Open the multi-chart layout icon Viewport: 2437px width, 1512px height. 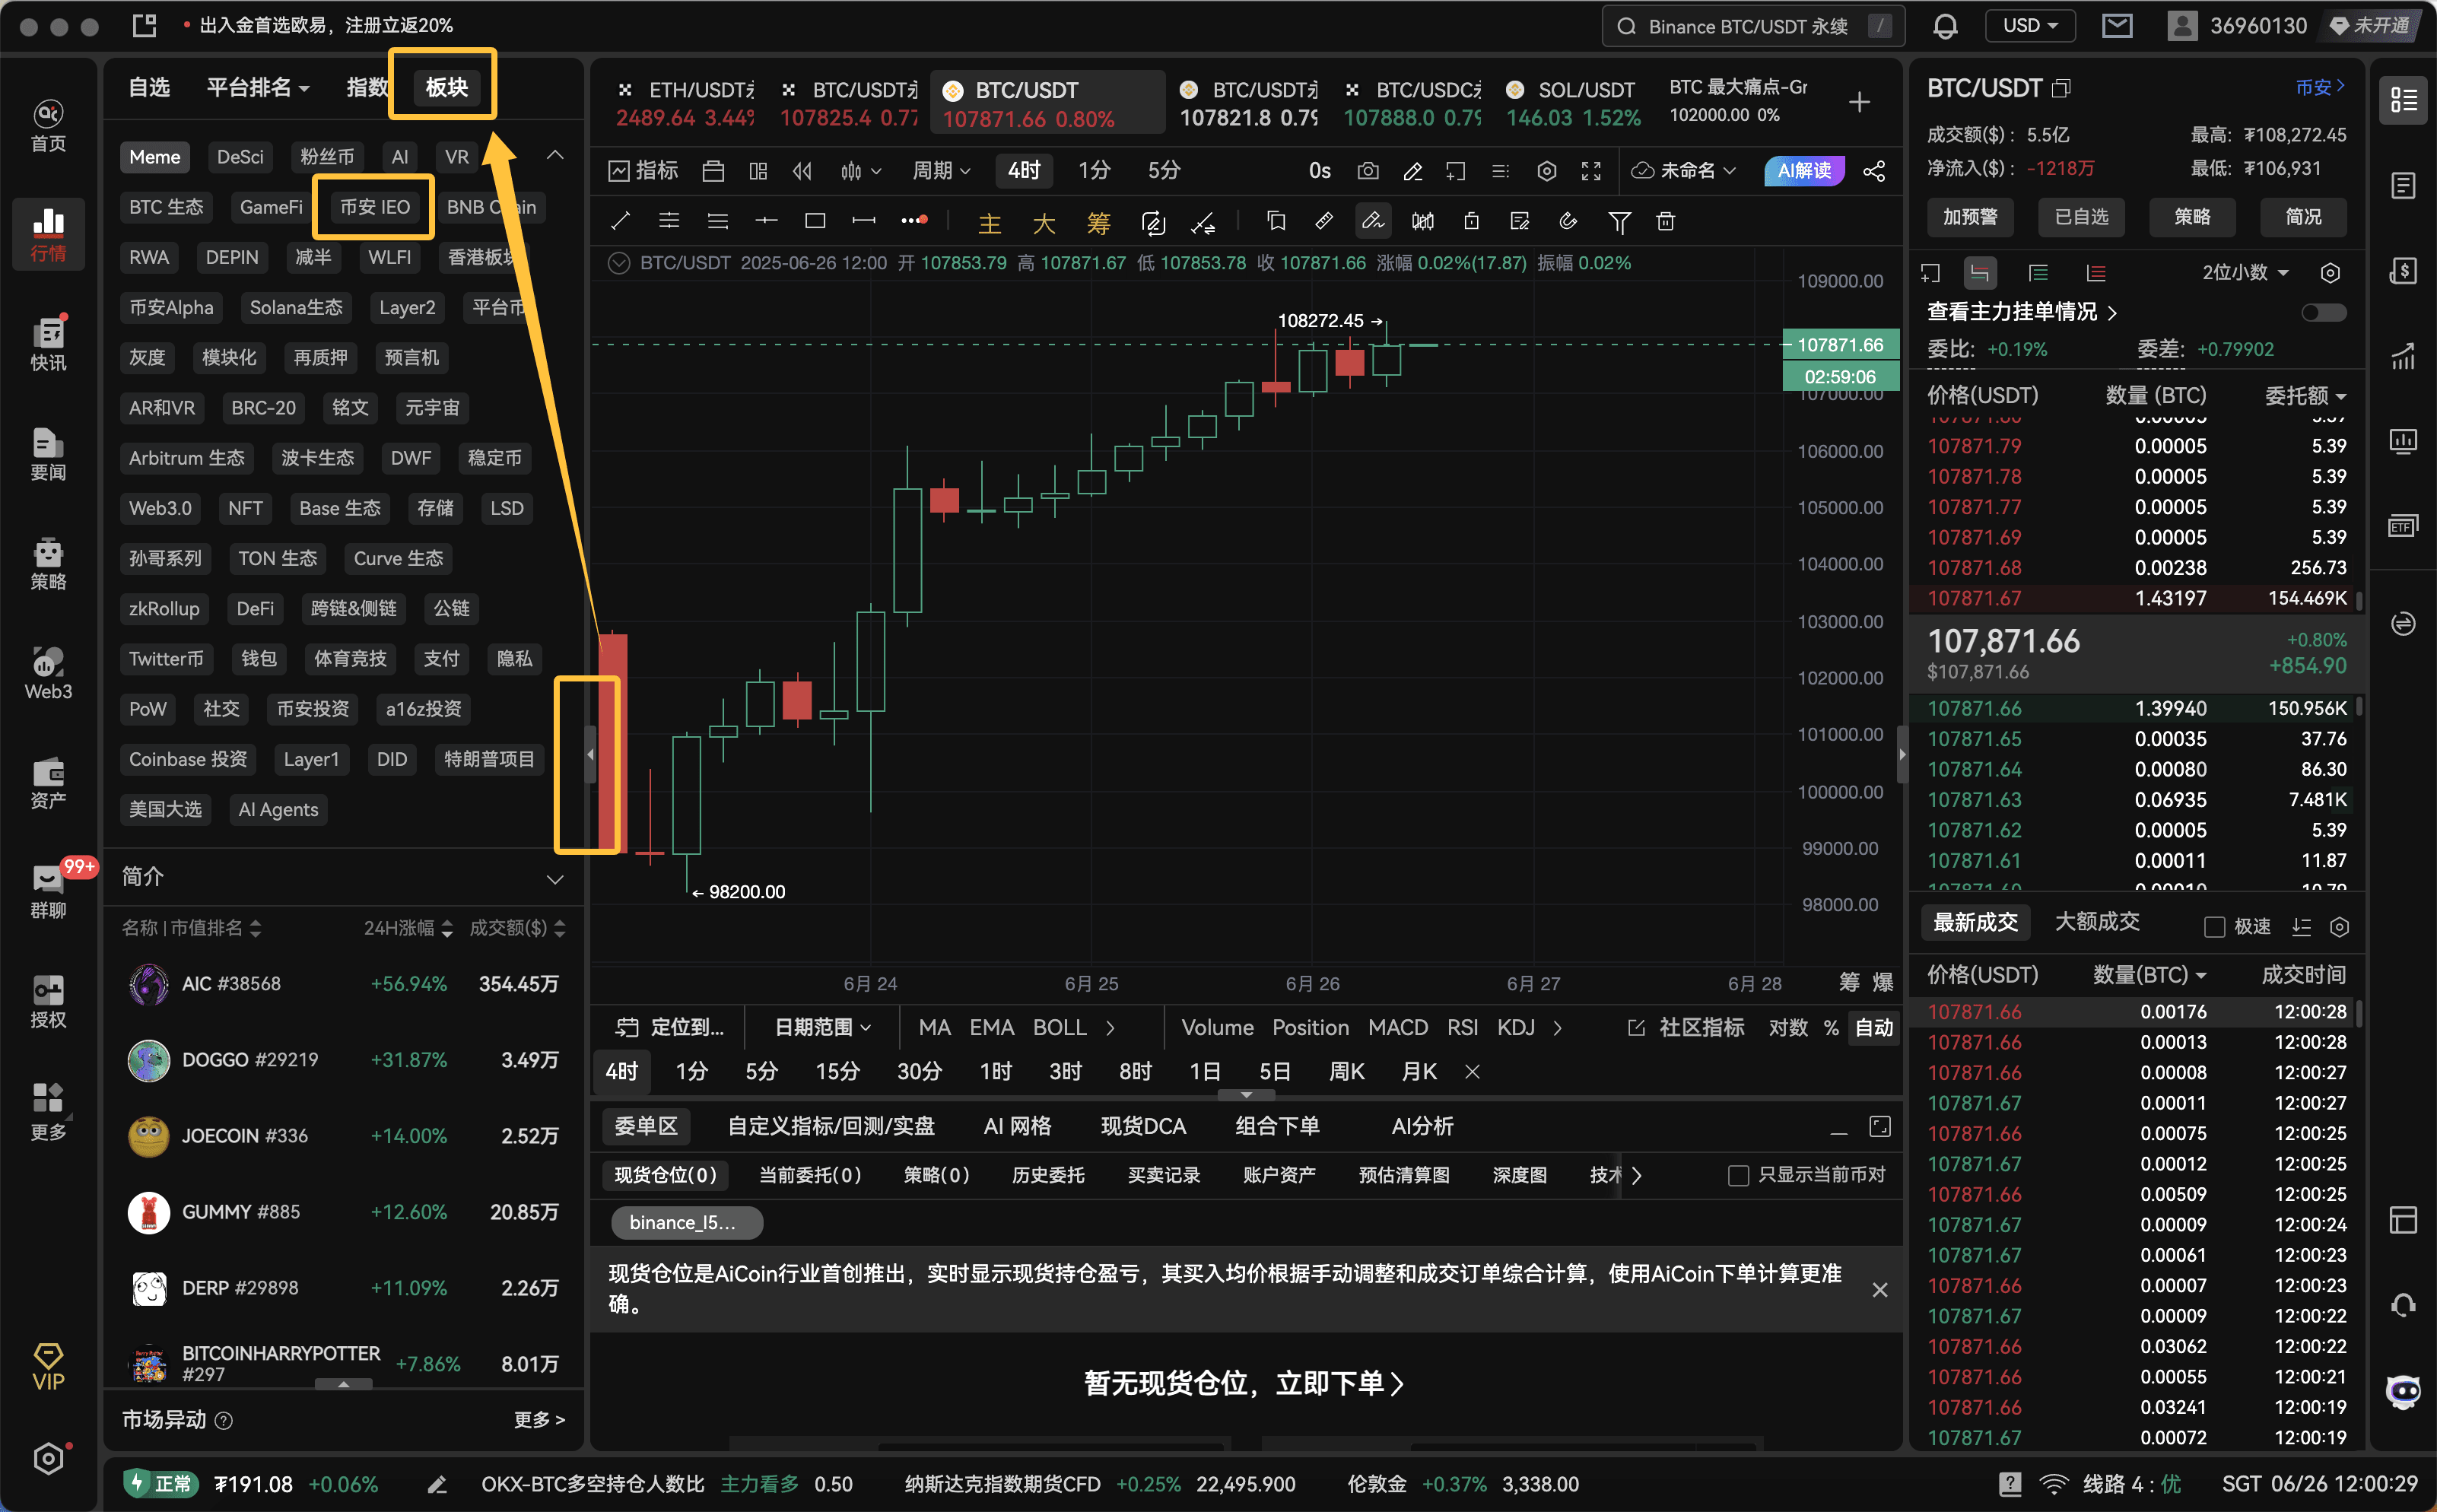[x=758, y=171]
